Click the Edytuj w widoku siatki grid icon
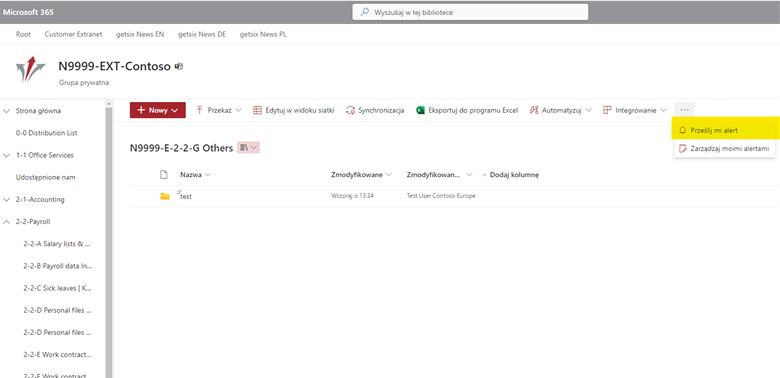Viewport: 780px width, 378px height. coord(257,110)
